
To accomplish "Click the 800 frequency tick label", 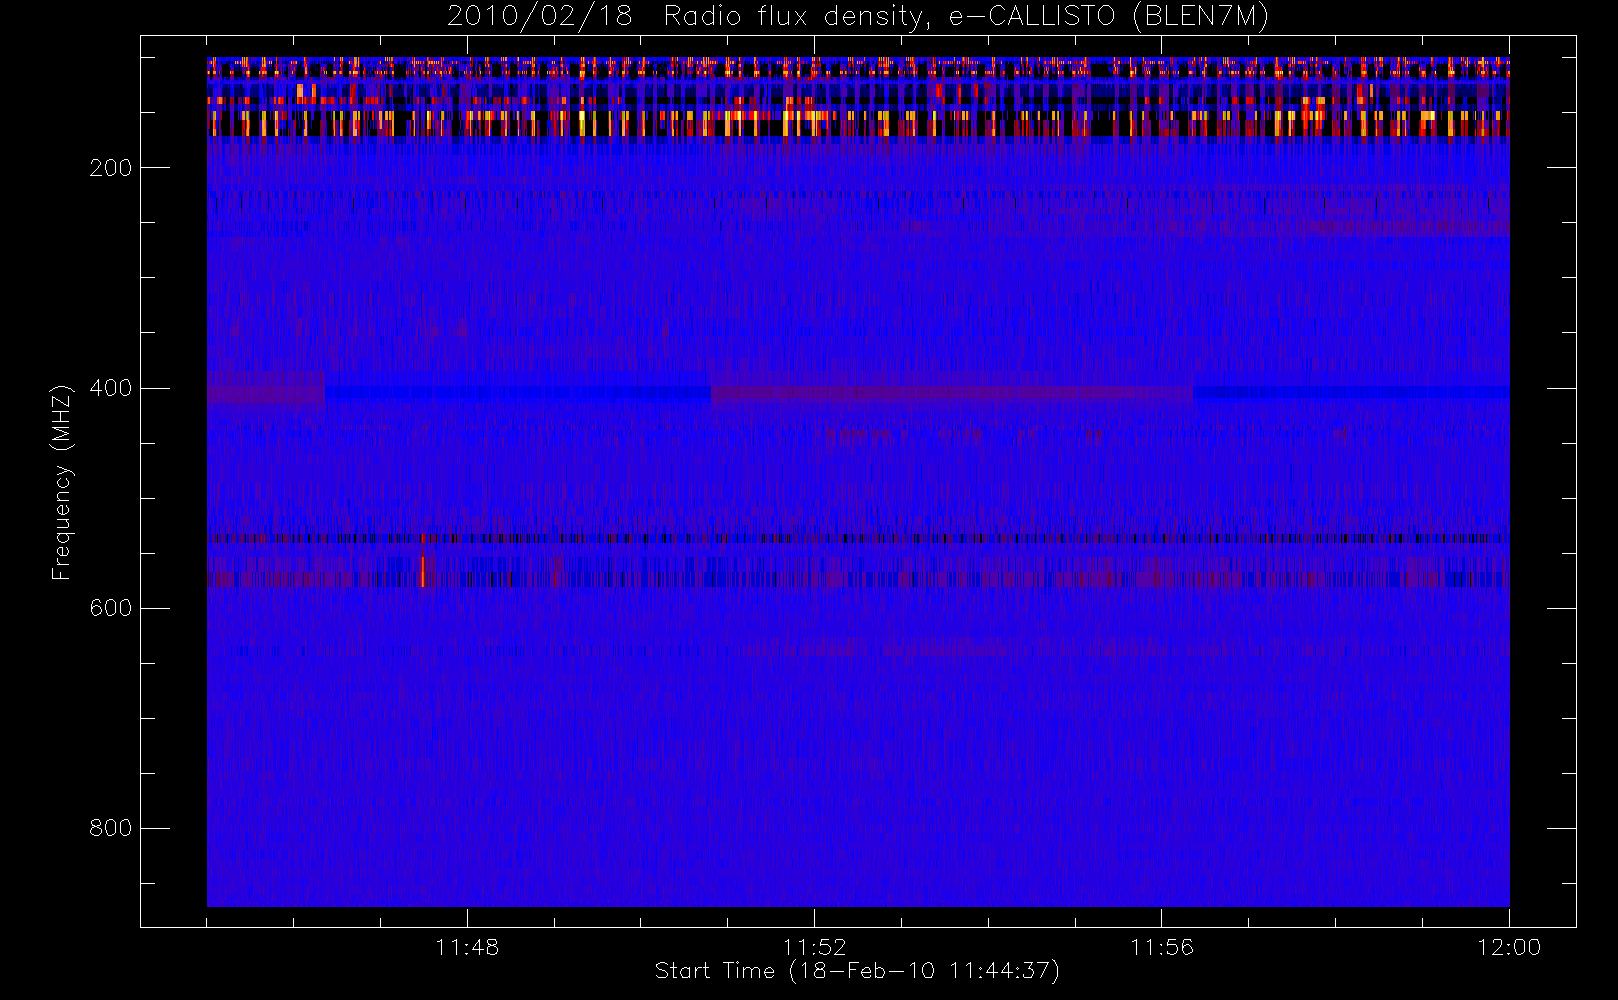I will pyautogui.click(x=111, y=828).
